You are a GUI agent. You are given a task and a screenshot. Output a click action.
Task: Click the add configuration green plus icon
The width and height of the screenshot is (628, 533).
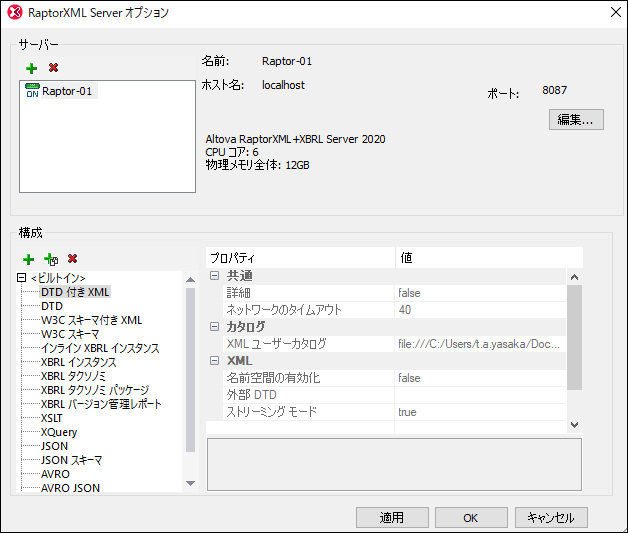[29, 259]
